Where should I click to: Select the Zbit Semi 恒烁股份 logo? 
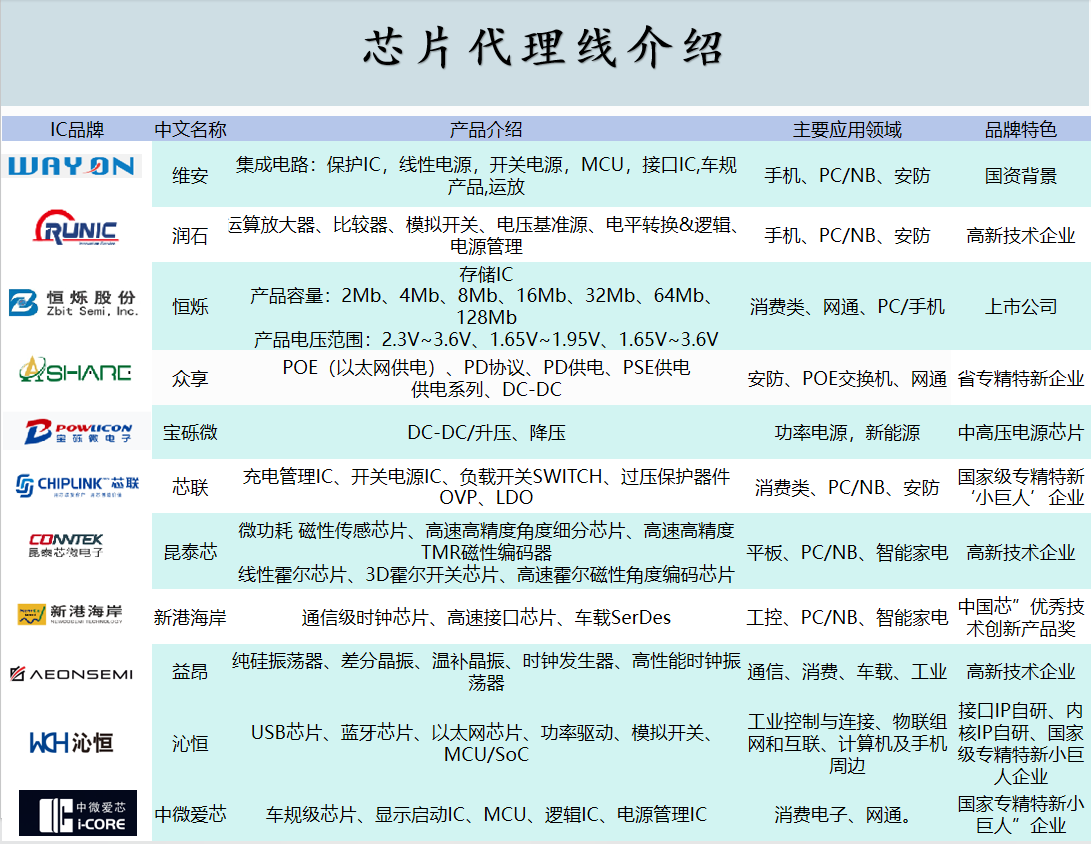[x=73, y=303]
